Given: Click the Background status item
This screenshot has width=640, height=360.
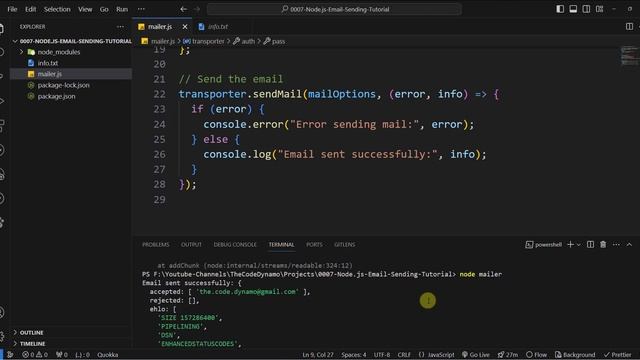Looking at the screenshot, I should [x=575, y=355].
